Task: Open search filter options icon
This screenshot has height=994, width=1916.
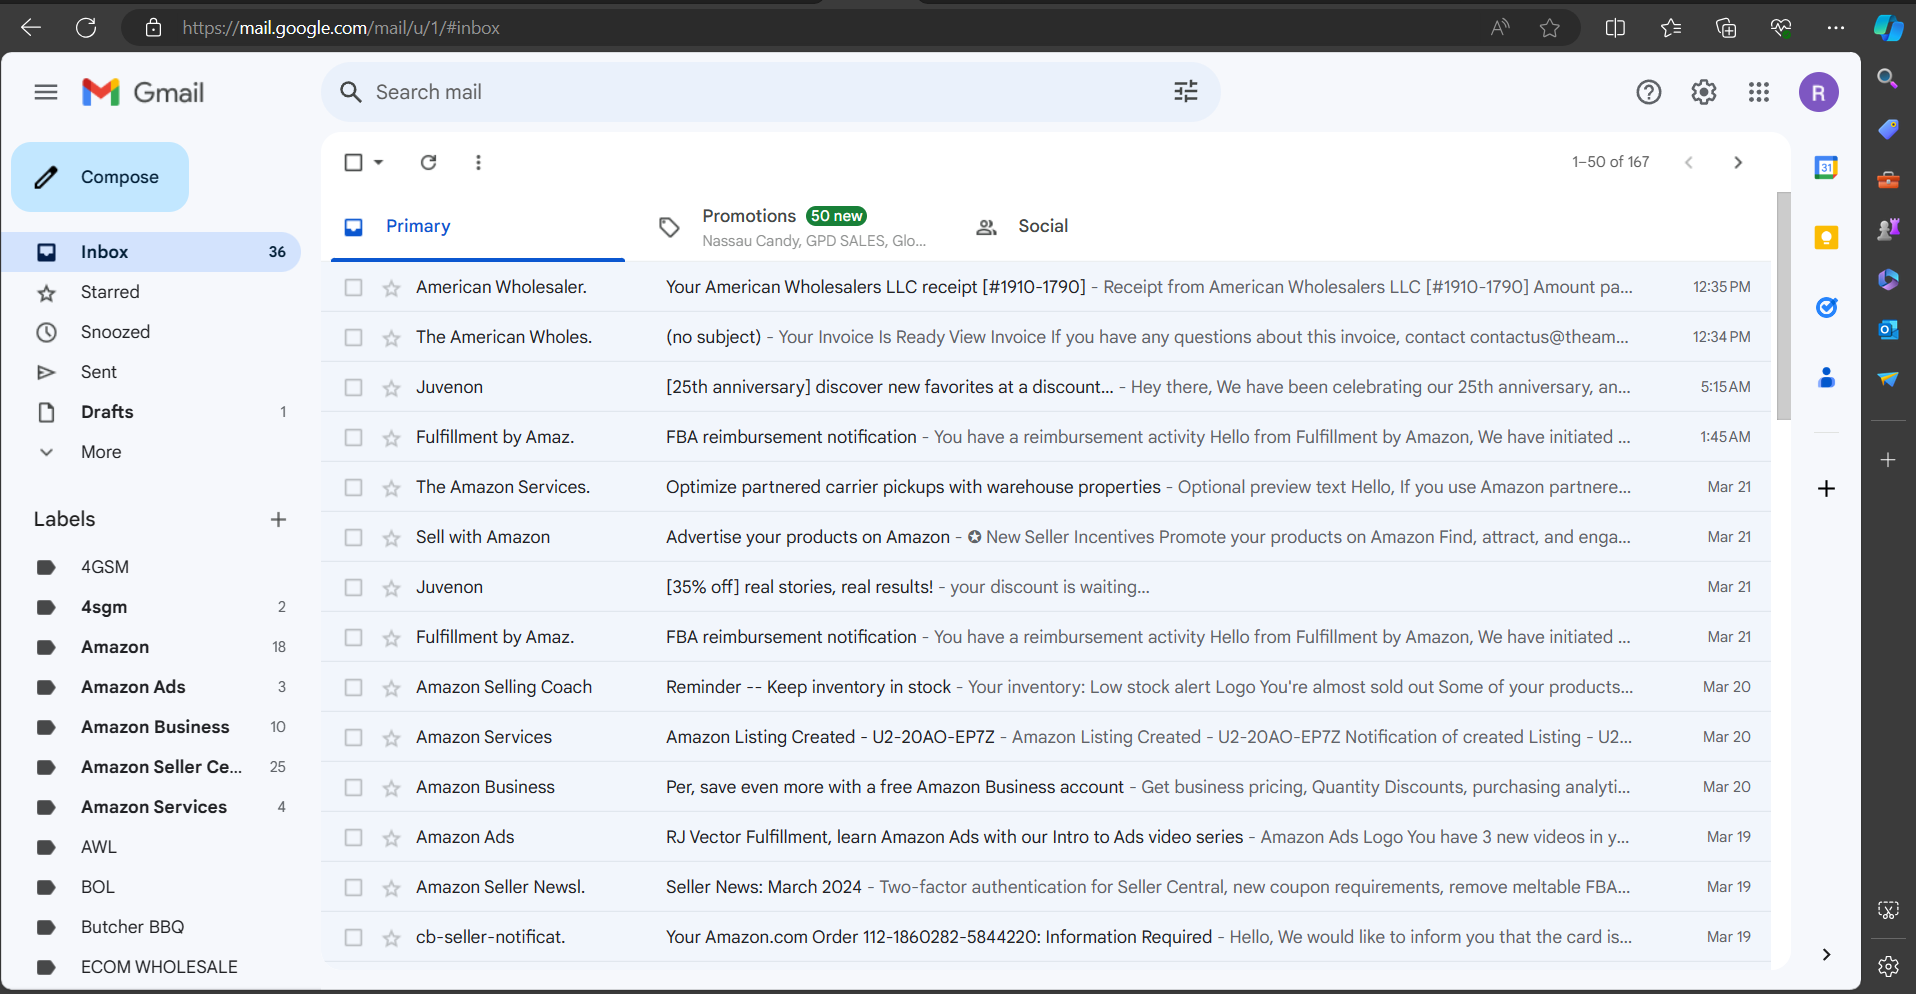Action: (x=1186, y=92)
